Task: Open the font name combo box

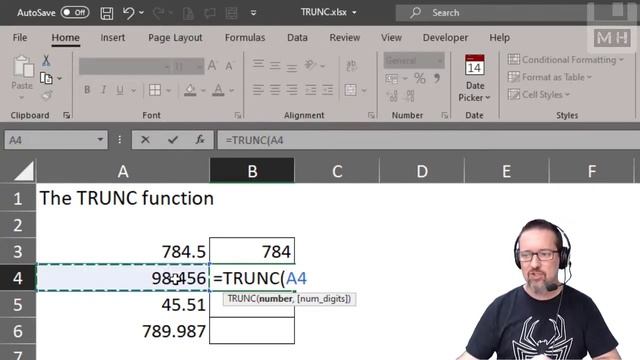Action: (x=125, y=66)
